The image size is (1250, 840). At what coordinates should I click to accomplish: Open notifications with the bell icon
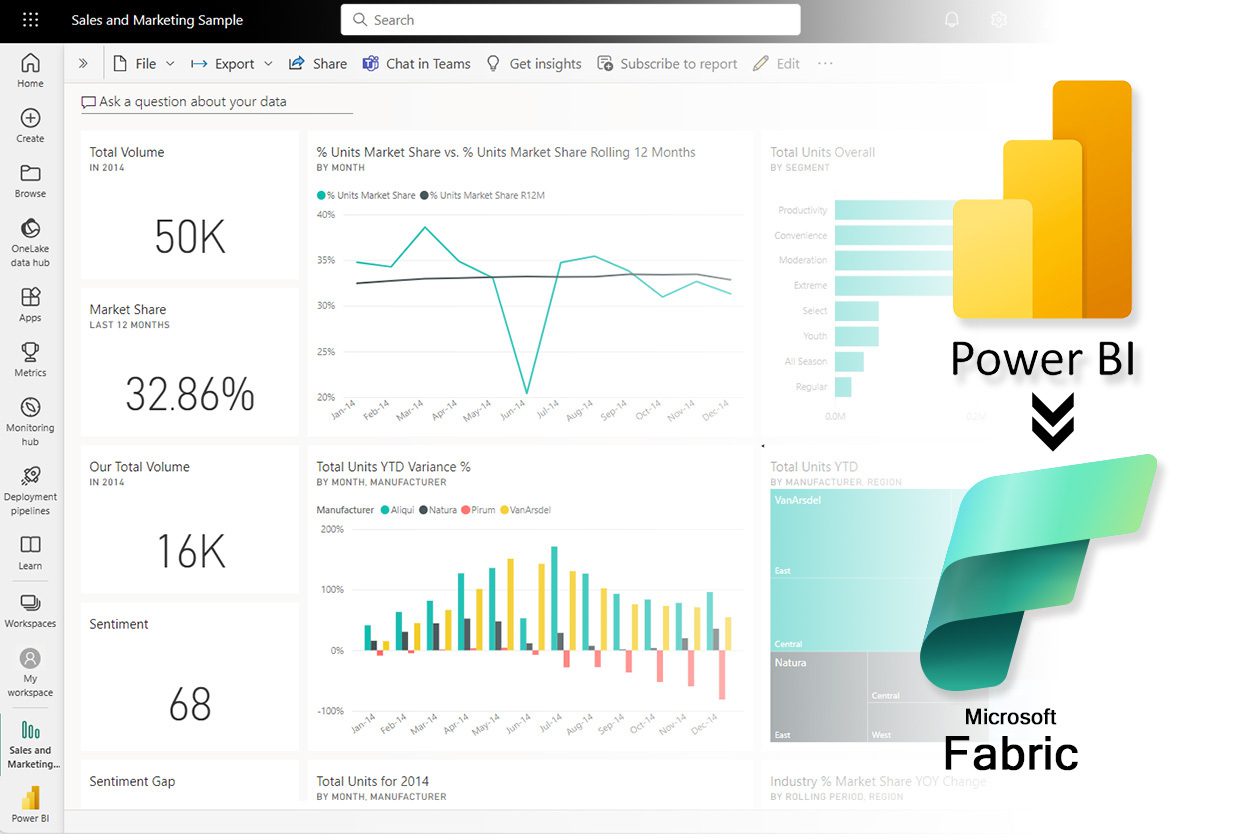(x=951, y=19)
